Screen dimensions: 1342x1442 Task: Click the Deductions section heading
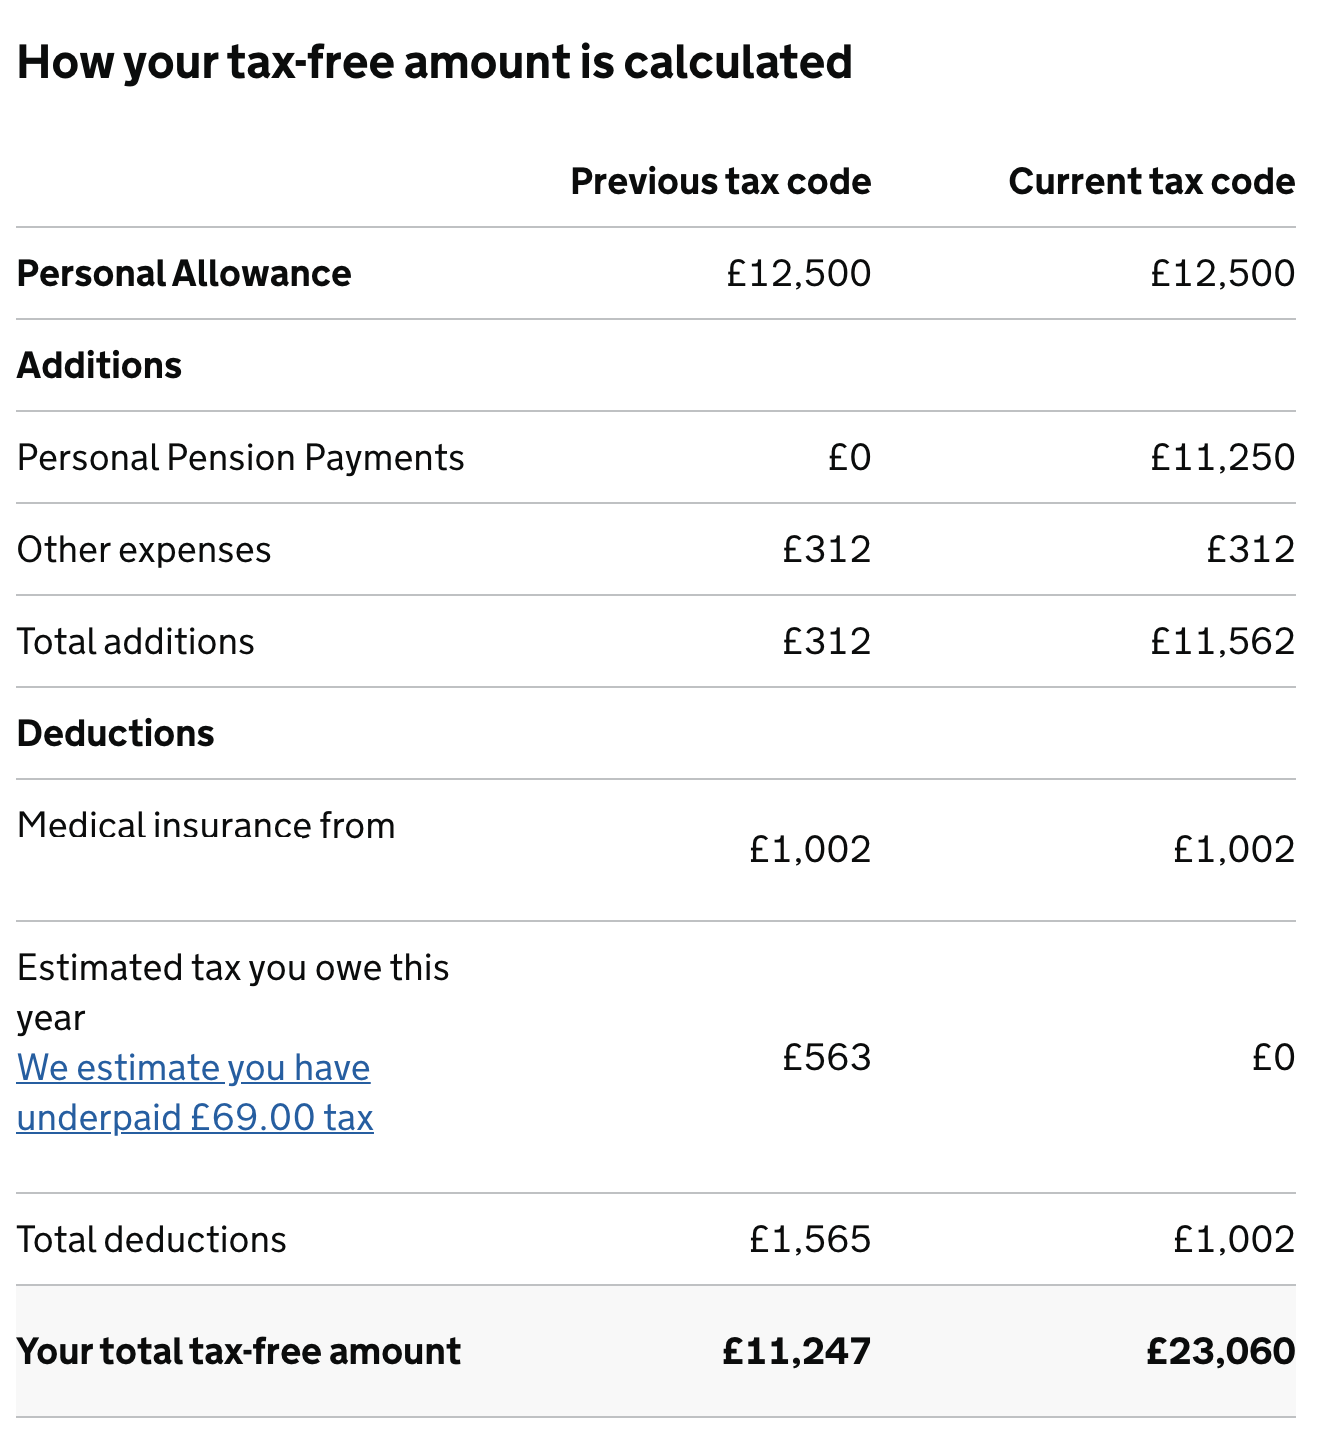pyautogui.click(x=115, y=734)
